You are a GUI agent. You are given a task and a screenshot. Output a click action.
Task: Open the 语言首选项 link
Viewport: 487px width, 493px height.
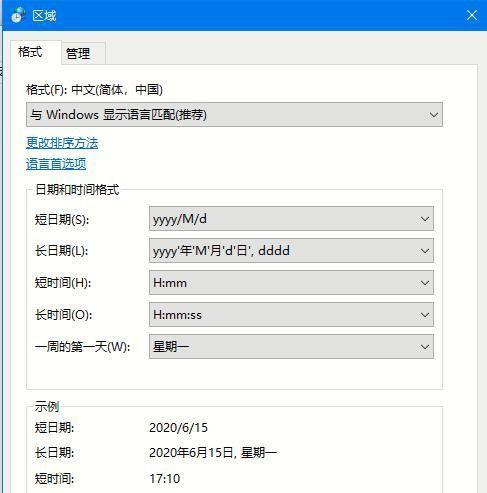click(x=56, y=164)
